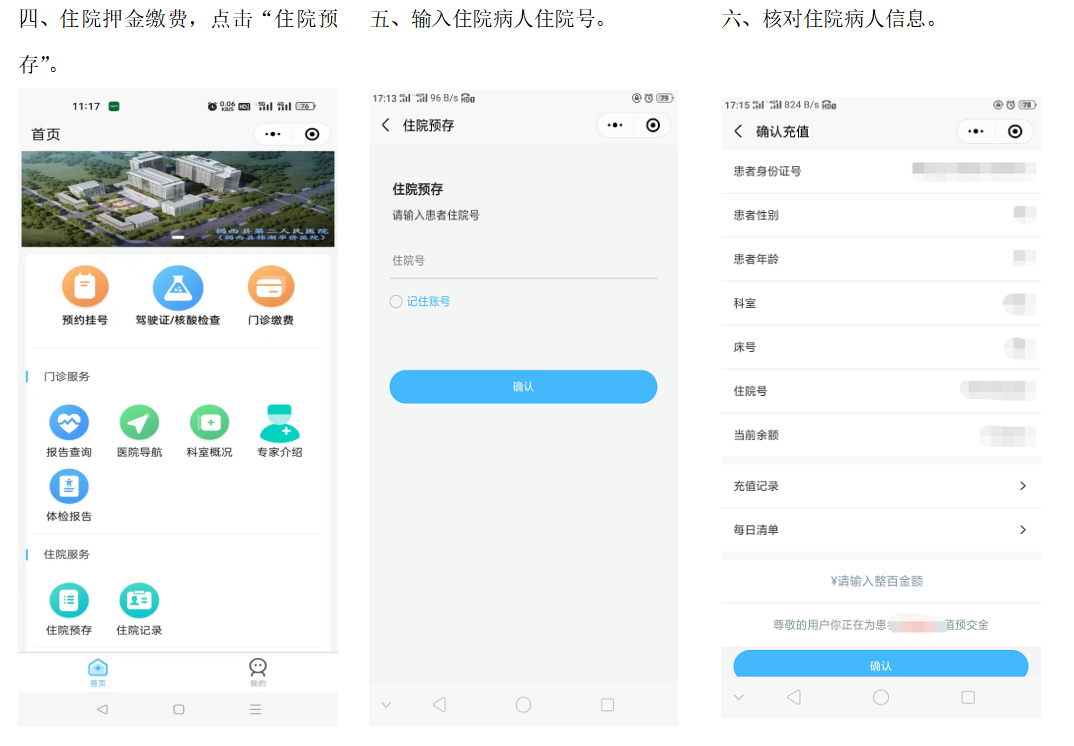Image resolution: width=1074 pixels, height=746 pixels.
Task: Tap the 预约挂号 appointment icon
Action: pyautogui.click(x=85, y=288)
